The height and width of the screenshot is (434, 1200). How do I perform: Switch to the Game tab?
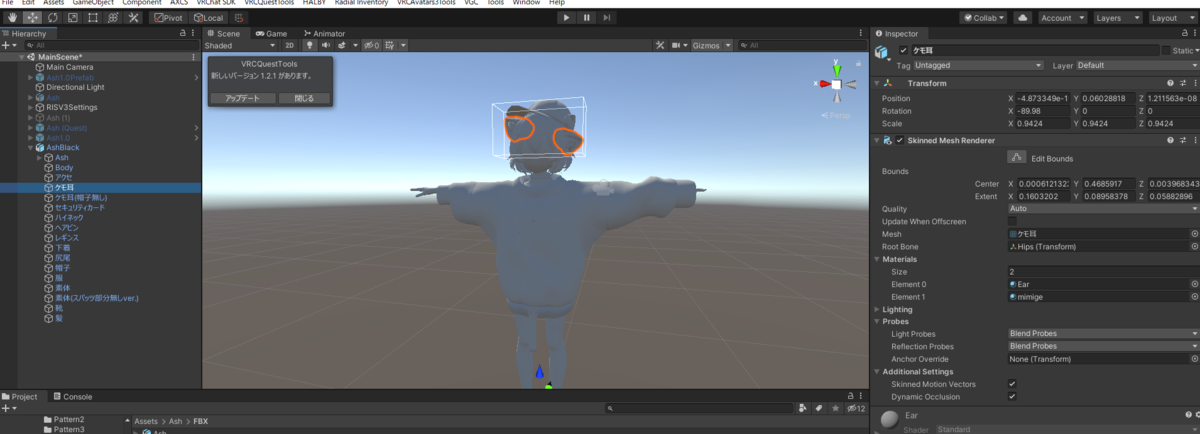coord(271,33)
